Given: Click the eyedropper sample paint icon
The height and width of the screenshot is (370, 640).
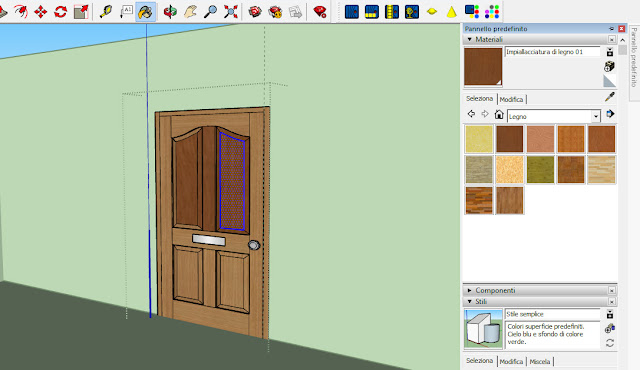Looking at the screenshot, I should (609, 97).
